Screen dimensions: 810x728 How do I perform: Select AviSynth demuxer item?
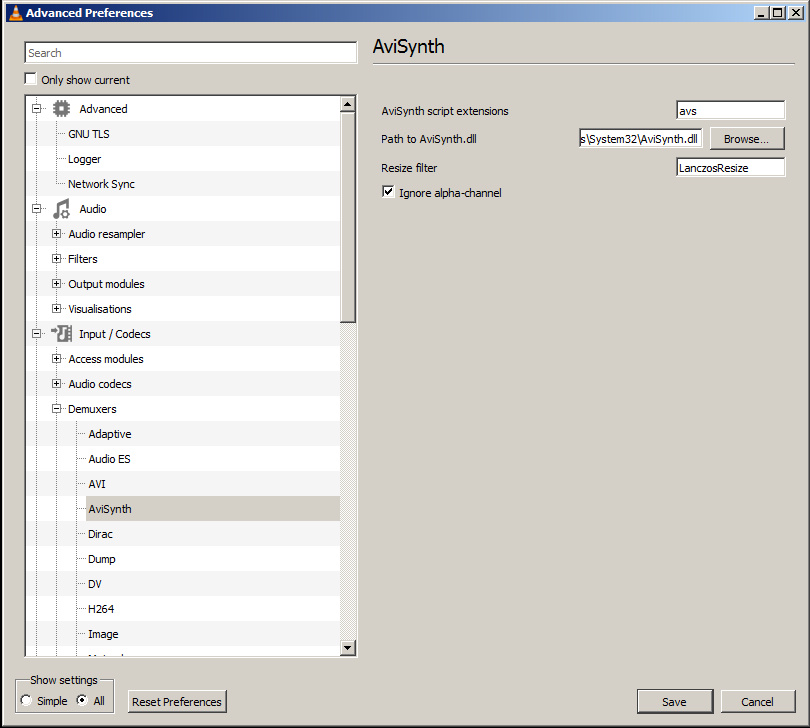point(110,509)
